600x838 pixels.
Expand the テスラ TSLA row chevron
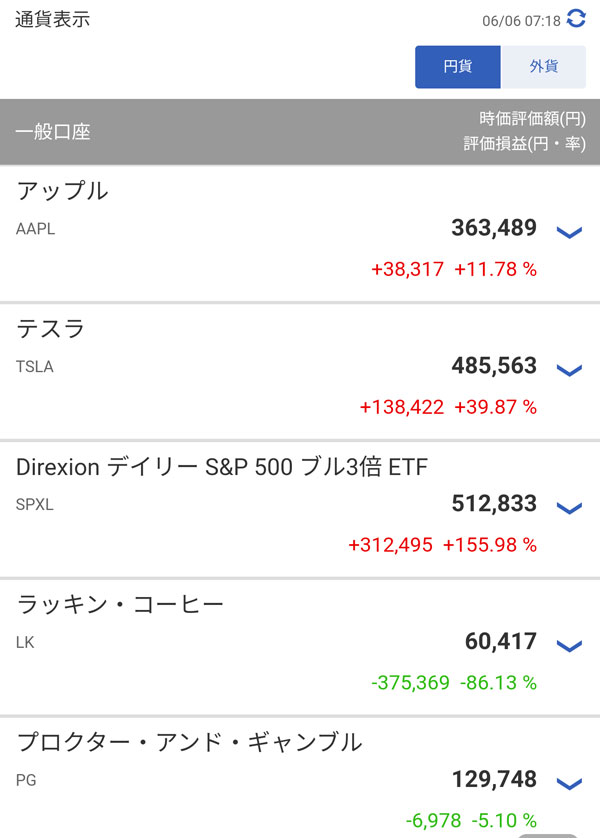coord(568,371)
